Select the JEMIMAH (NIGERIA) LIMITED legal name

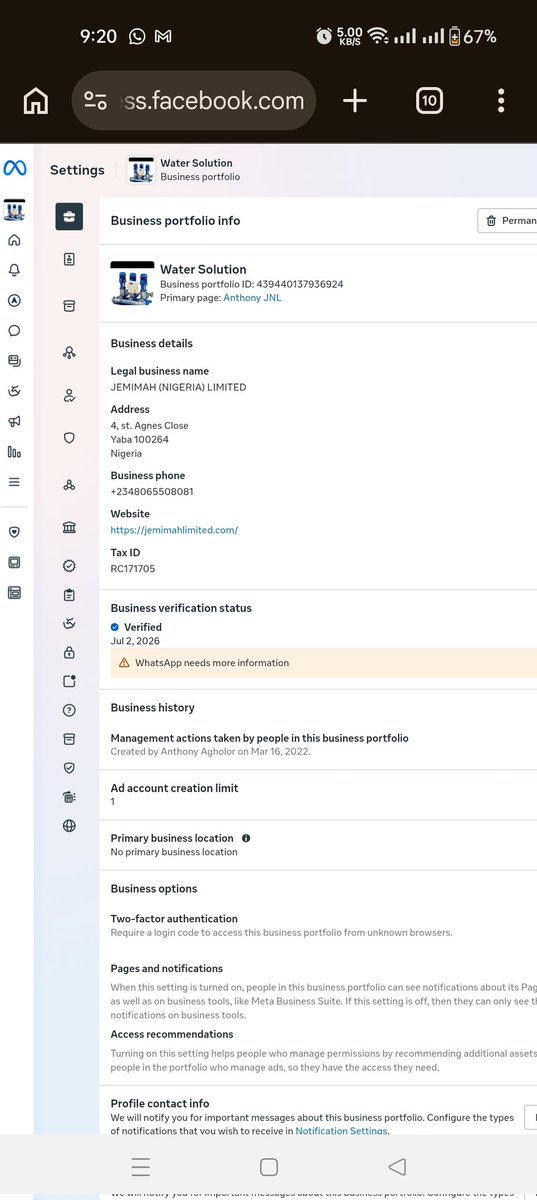tap(178, 387)
